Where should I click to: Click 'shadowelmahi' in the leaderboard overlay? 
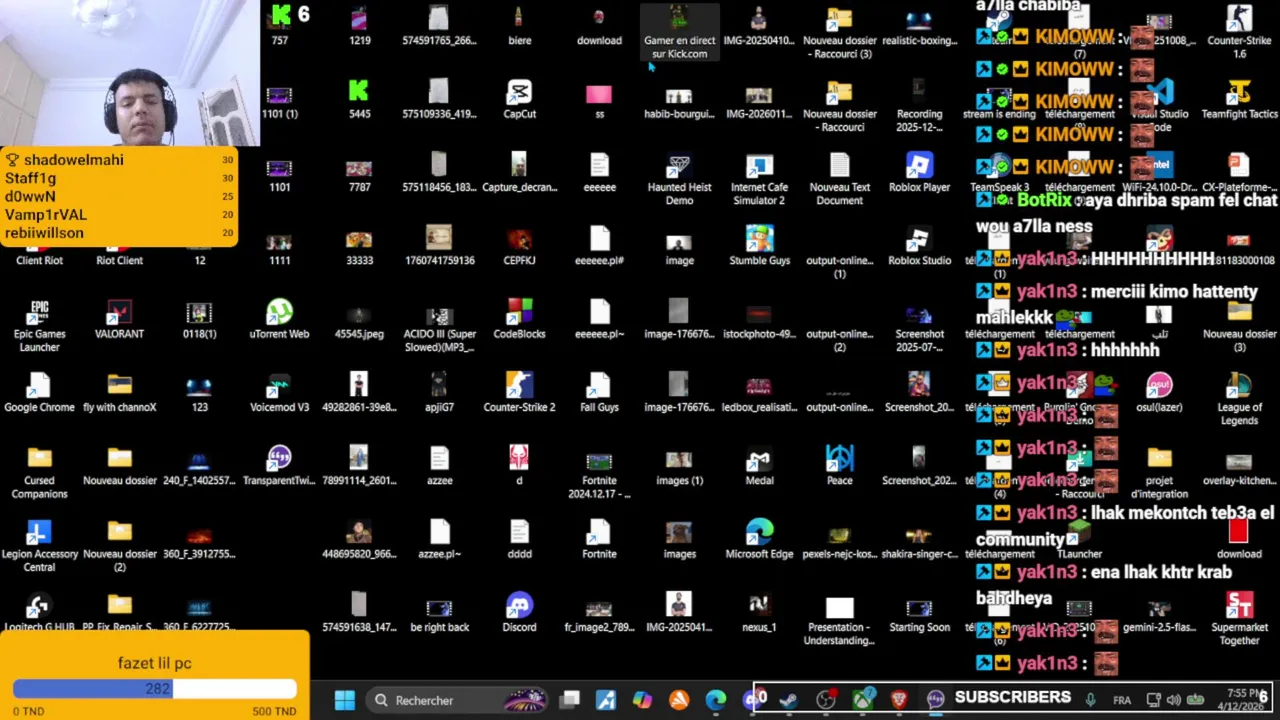[73, 160]
